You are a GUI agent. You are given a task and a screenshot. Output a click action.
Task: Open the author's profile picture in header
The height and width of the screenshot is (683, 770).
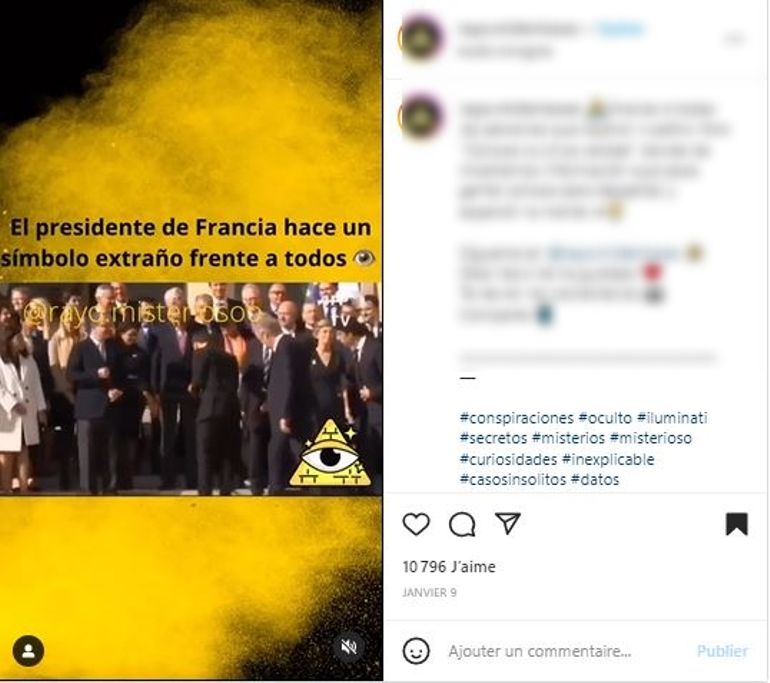pos(421,38)
